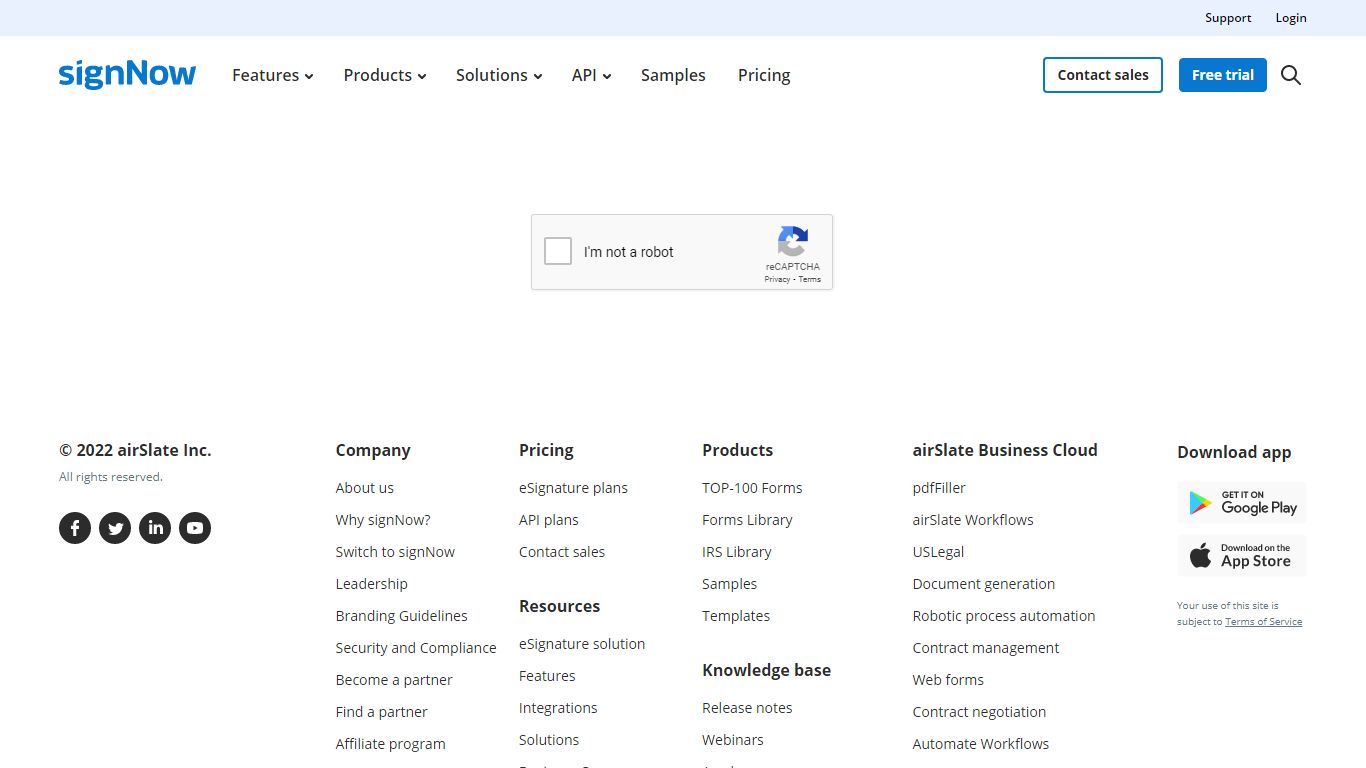Open the search magnifier icon
Image resolution: width=1366 pixels, height=768 pixels.
(x=1291, y=75)
